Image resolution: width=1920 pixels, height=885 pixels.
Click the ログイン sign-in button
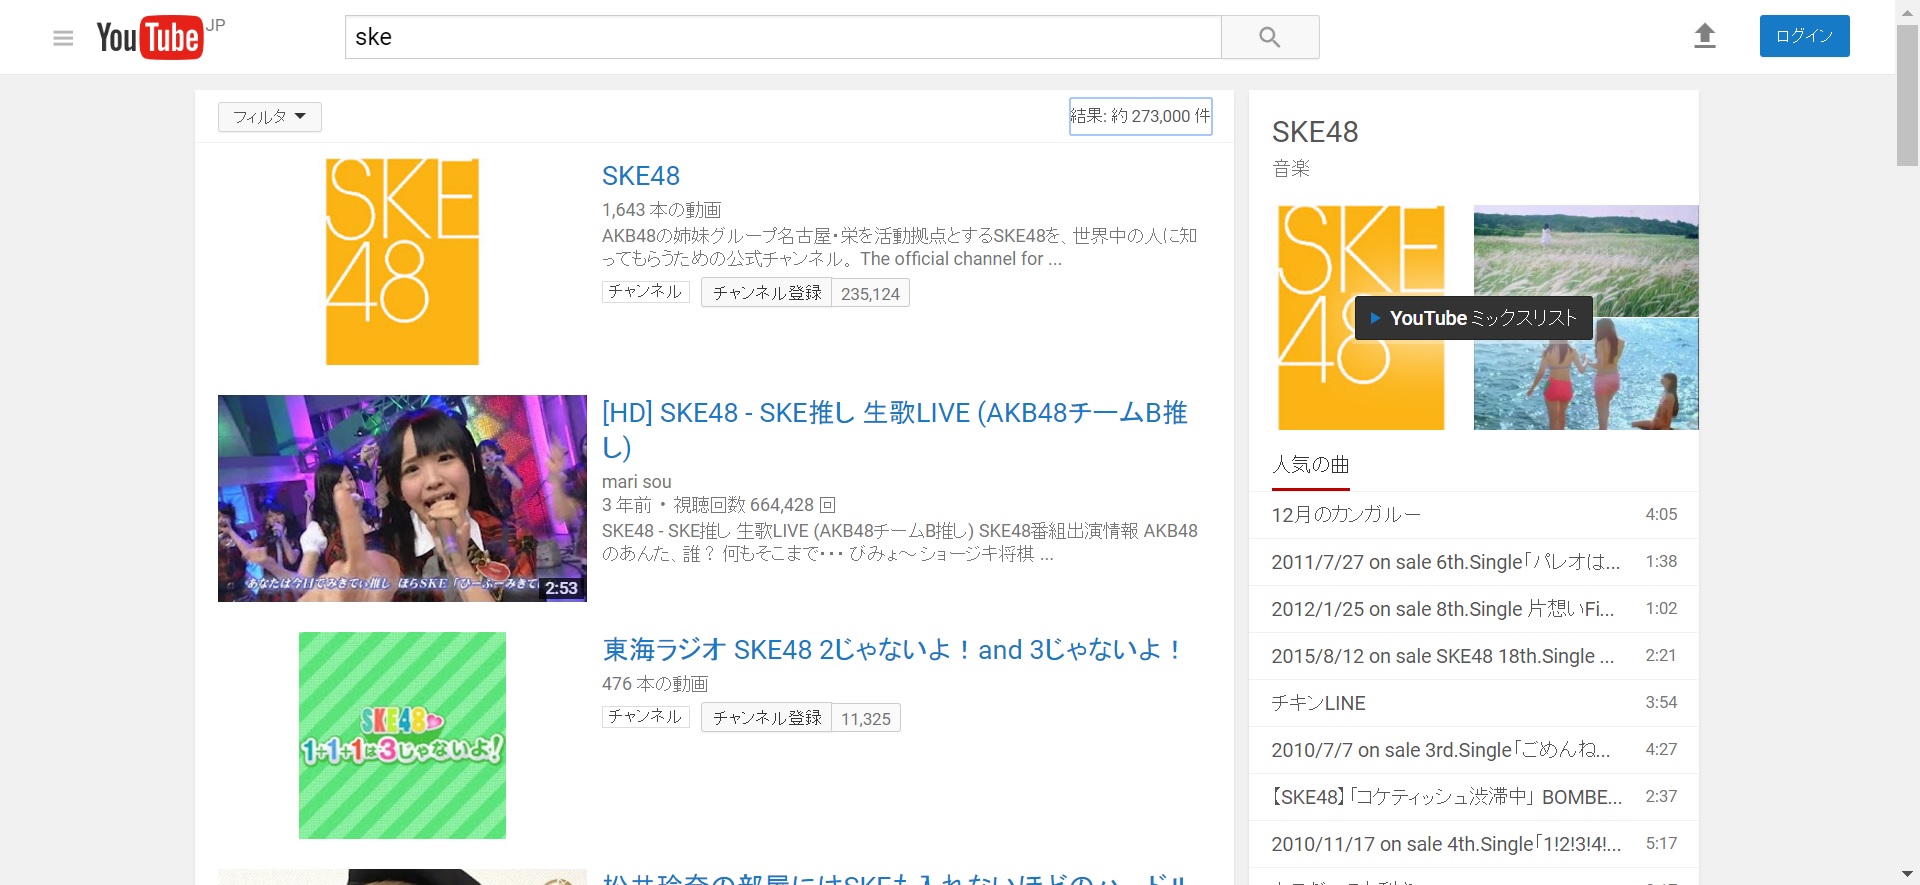click(1805, 36)
